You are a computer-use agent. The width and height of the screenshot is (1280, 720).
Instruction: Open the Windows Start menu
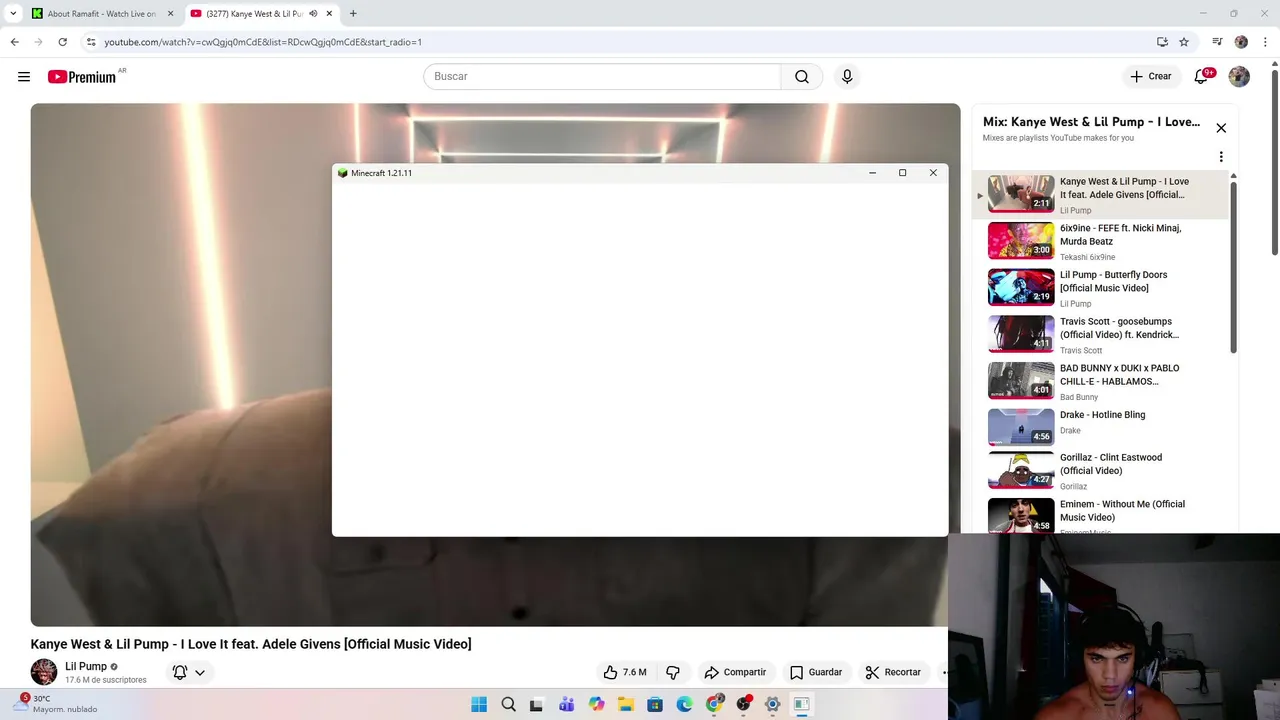coord(479,705)
